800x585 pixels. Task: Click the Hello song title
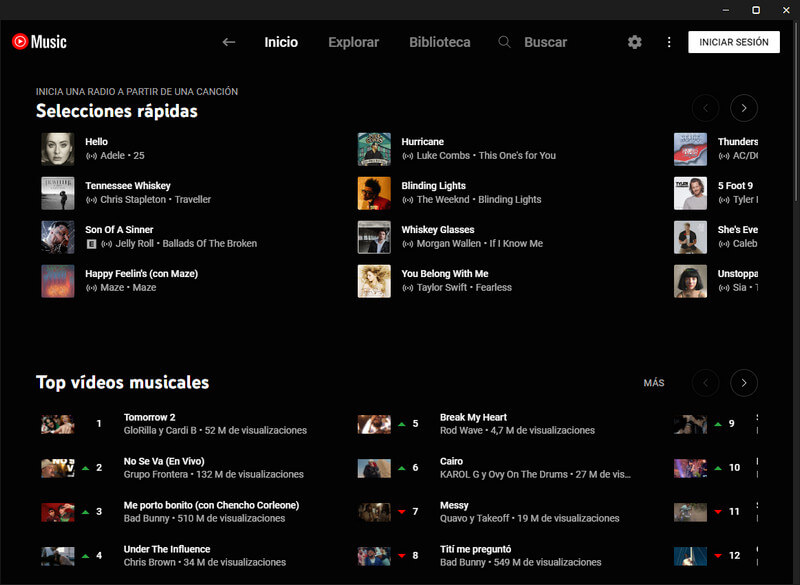pyautogui.click(x=96, y=142)
